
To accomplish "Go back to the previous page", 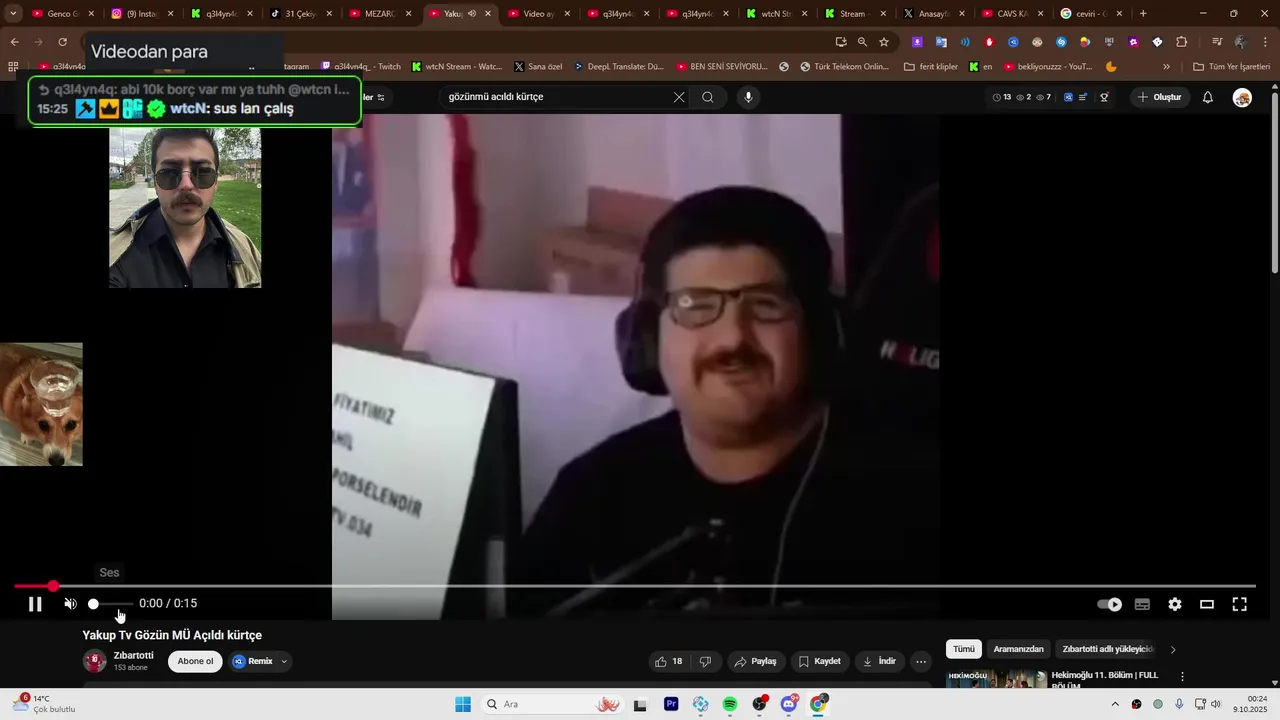I will 14,42.
